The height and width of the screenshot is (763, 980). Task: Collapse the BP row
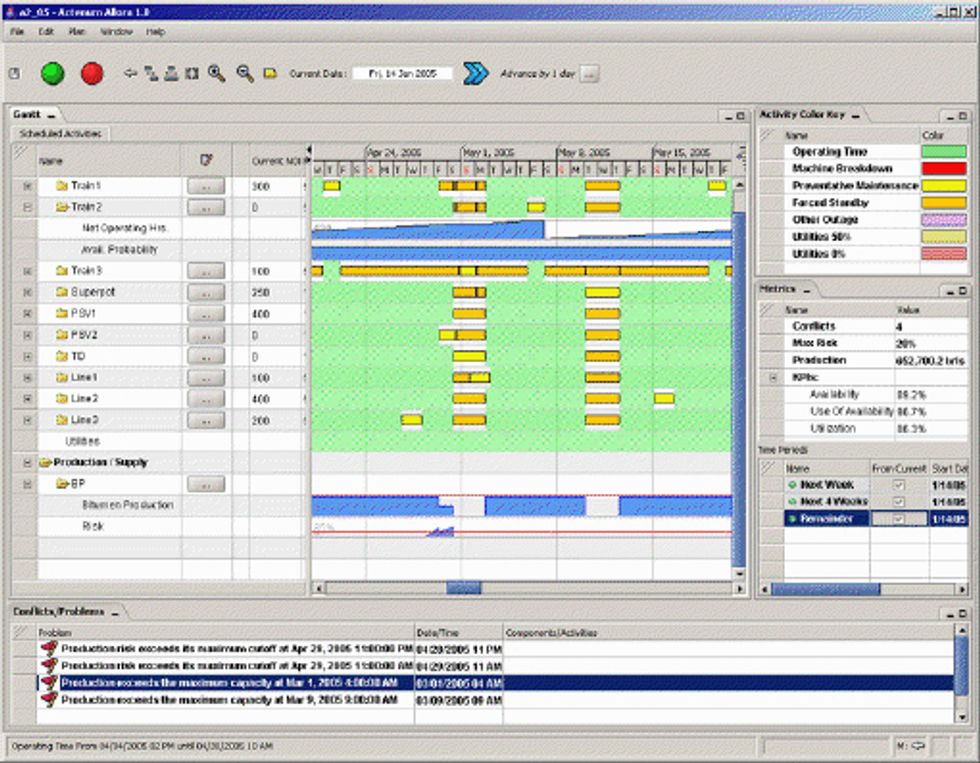[x=27, y=484]
